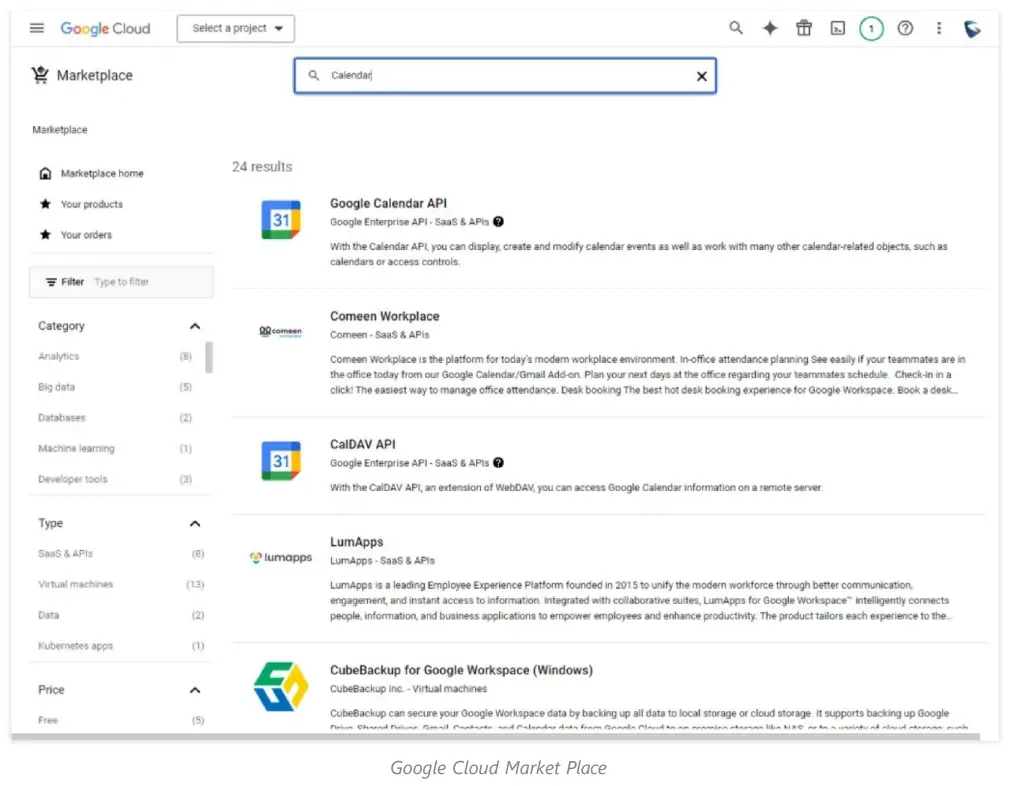Open the Google Calendar API logo
The image size is (1014, 786).
(281, 219)
